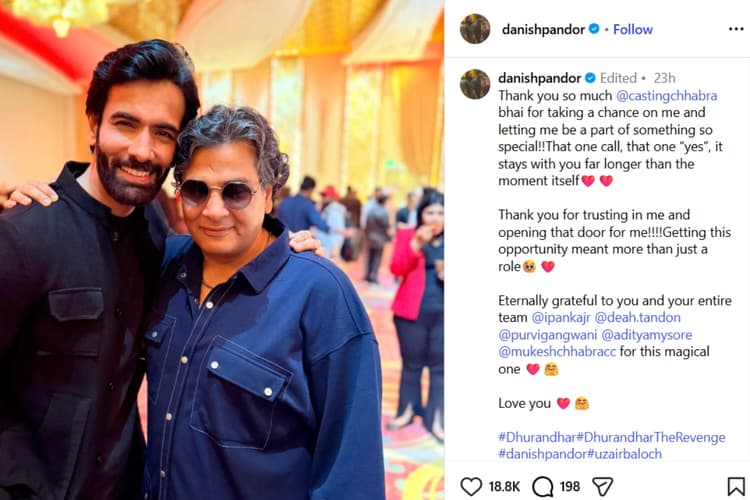Click the post photo of two men
The width and height of the screenshot is (750, 500).
[x=222, y=250]
